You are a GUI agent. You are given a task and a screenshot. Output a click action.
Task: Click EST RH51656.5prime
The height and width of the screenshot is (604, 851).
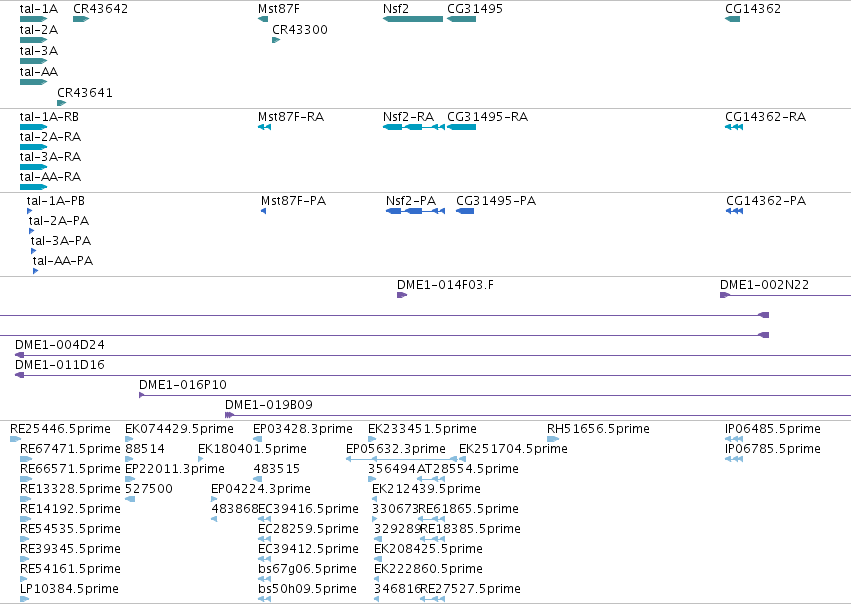tap(598, 429)
